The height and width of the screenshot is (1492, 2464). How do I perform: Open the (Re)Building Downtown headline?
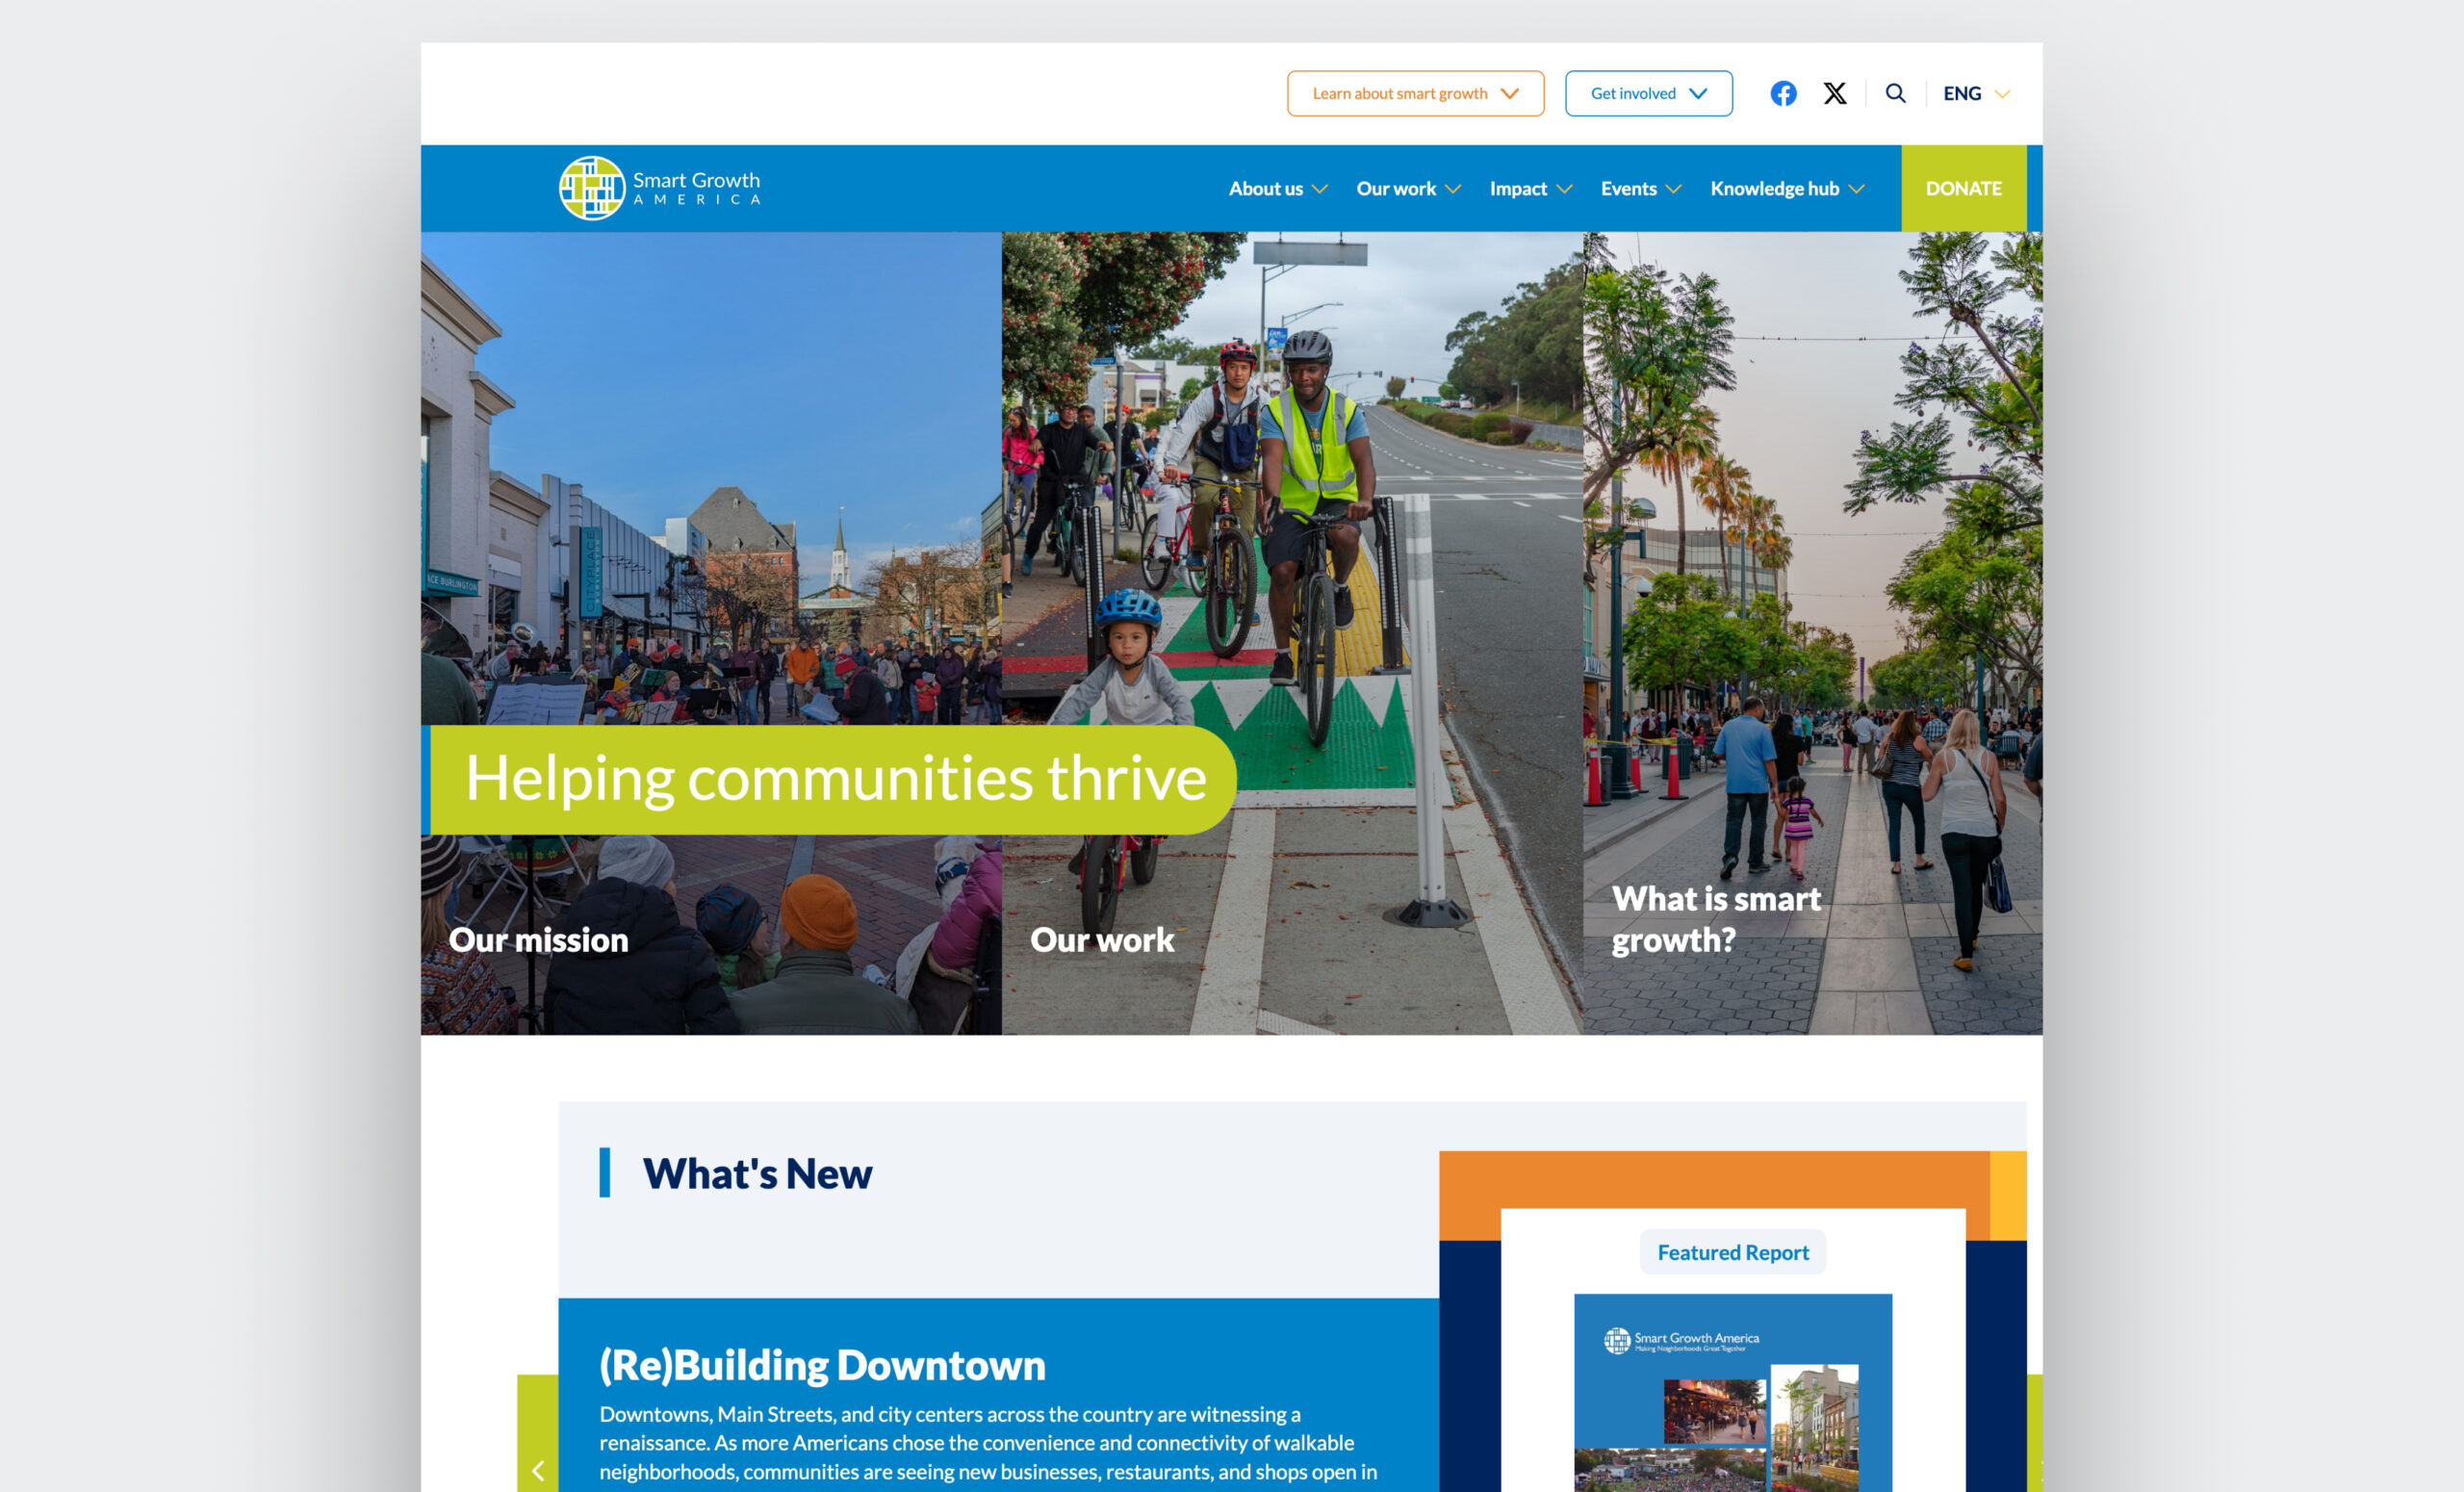822,1365
